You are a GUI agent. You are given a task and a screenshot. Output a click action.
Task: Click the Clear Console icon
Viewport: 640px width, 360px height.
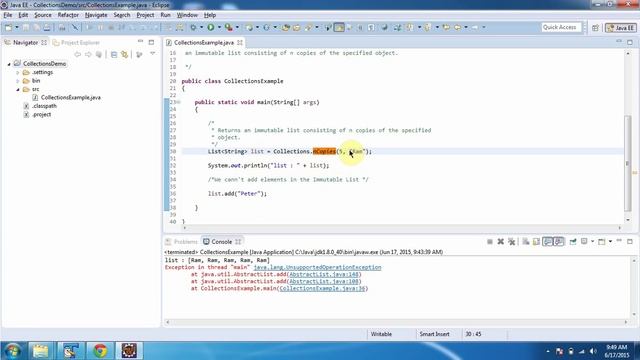[x=526, y=242]
